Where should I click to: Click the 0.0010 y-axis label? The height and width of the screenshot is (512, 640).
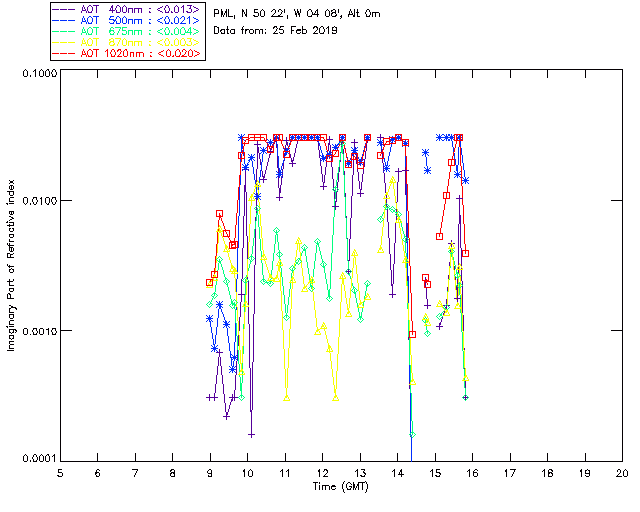(x=39, y=331)
